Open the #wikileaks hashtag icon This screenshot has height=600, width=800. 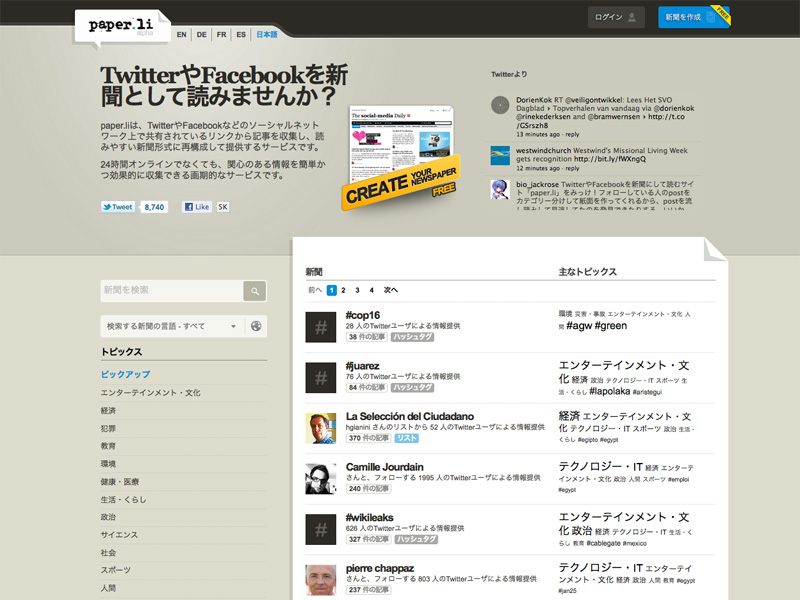click(x=320, y=530)
